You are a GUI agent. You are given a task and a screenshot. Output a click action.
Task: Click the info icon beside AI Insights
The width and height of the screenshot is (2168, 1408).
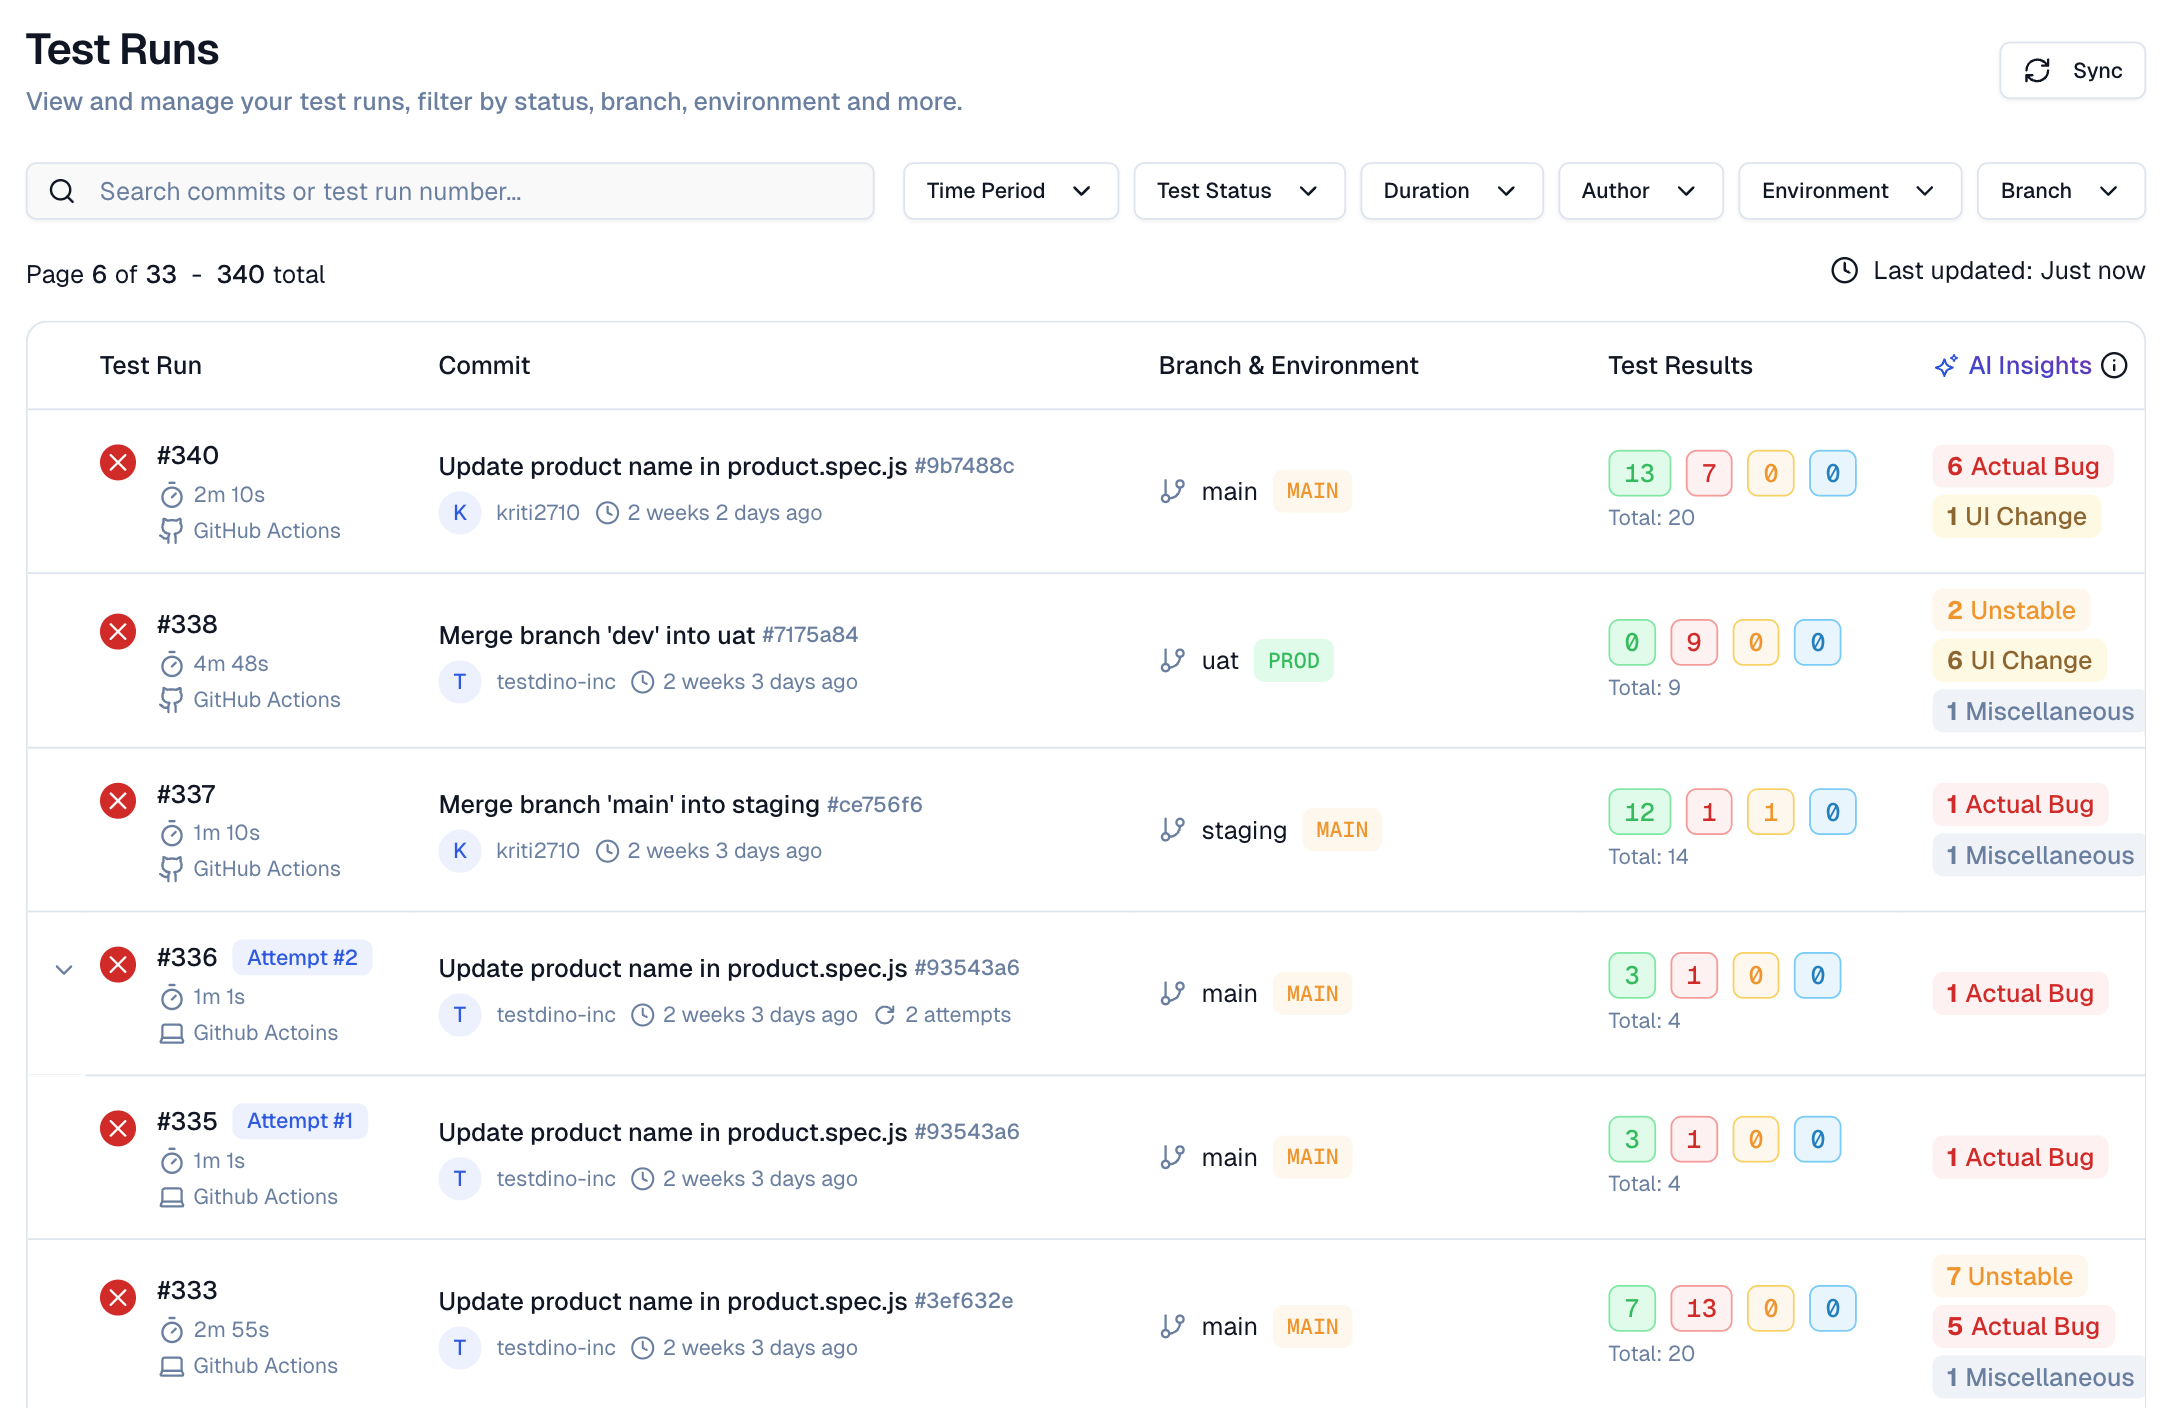[2115, 365]
